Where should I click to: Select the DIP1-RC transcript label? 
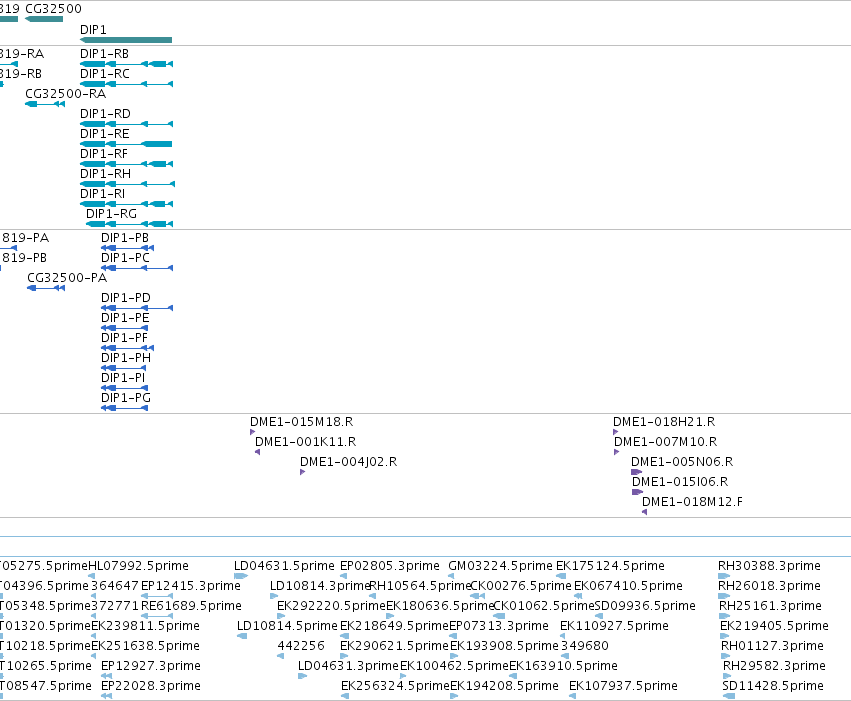pyautogui.click(x=105, y=74)
